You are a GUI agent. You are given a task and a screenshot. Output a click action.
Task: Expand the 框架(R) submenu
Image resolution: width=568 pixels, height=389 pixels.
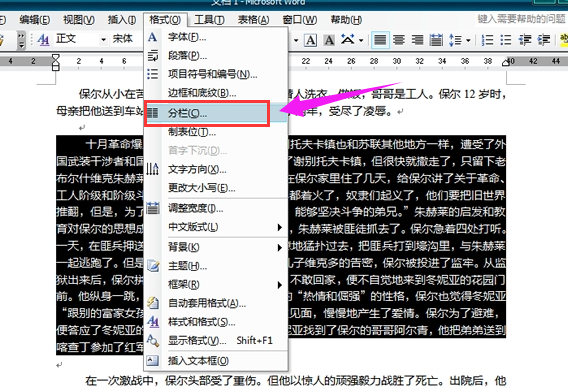216,285
